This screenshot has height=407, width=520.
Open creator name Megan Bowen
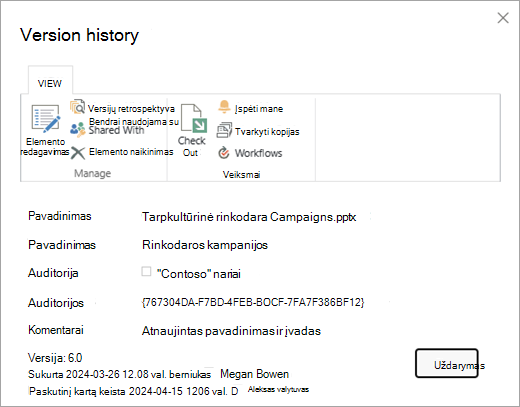255,374
